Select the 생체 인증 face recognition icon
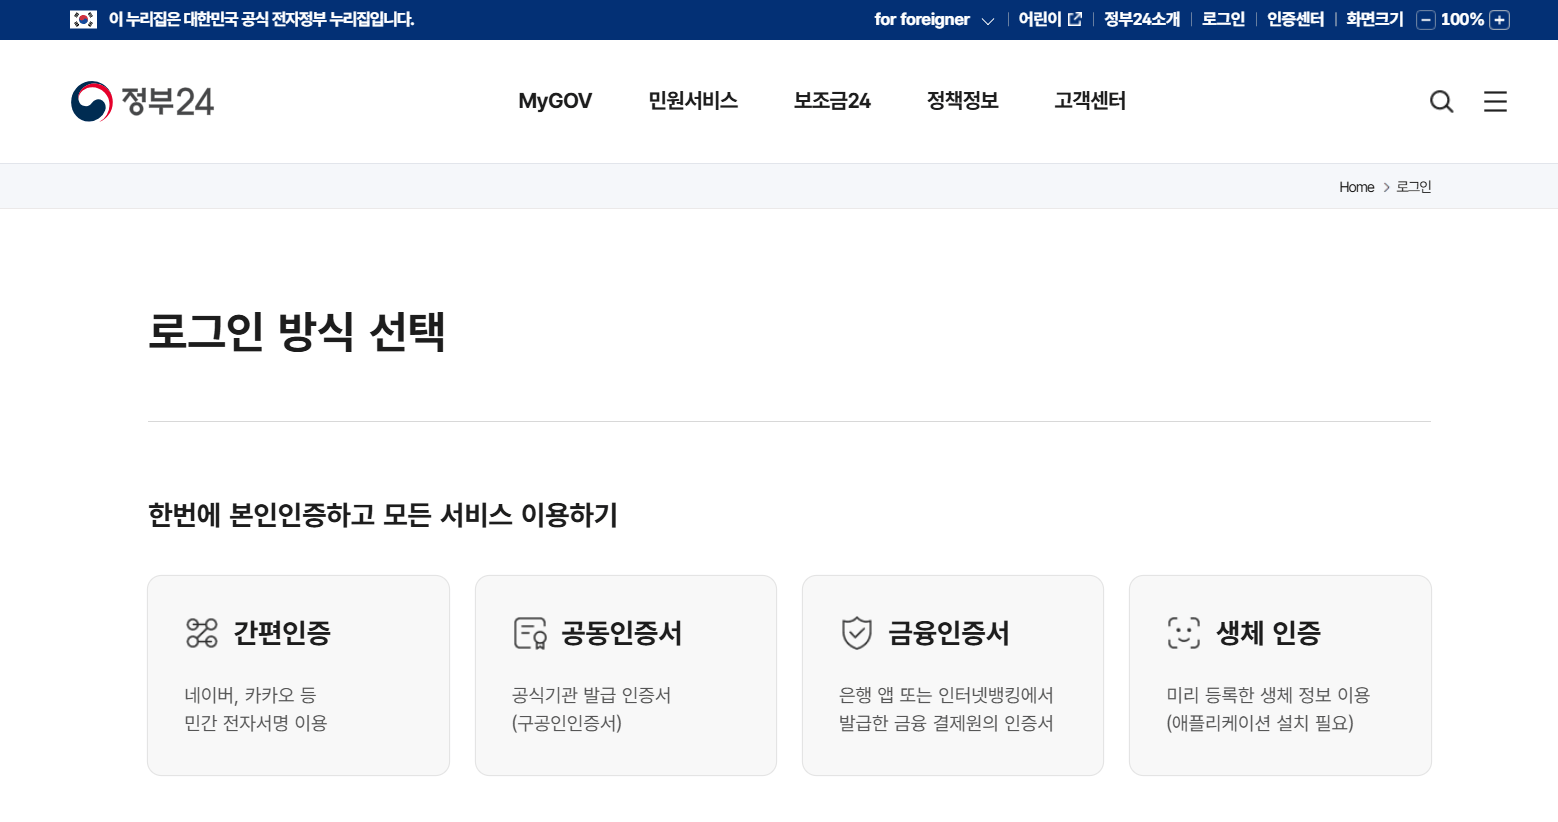The width and height of the screenshot is (1558, 822). point(1183,632)
